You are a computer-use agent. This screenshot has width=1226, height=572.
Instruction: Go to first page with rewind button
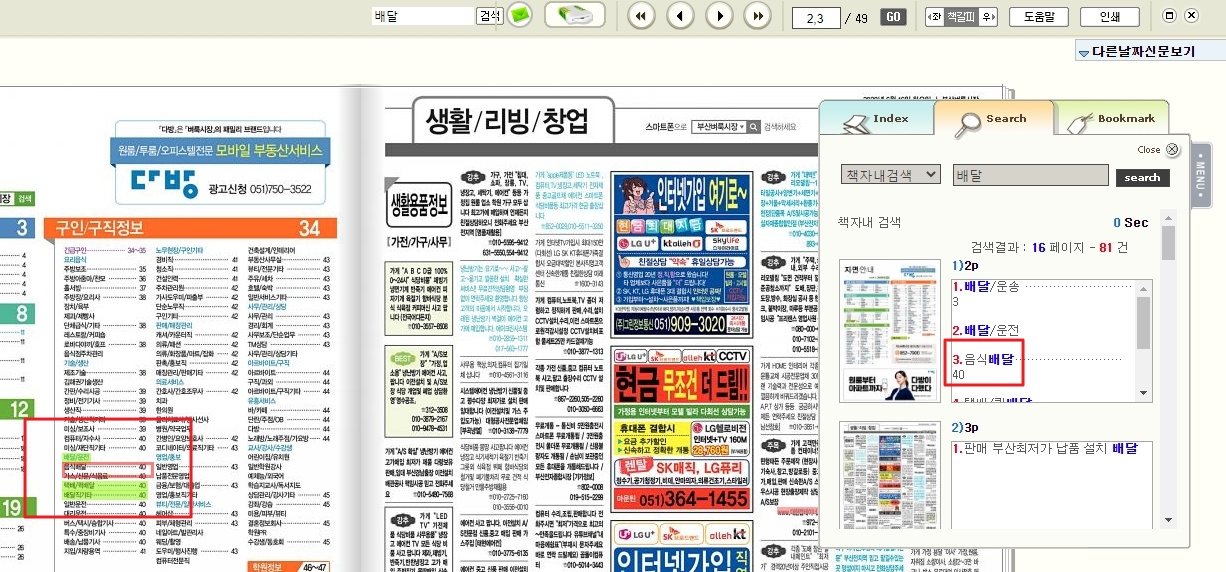click(641, 16)
